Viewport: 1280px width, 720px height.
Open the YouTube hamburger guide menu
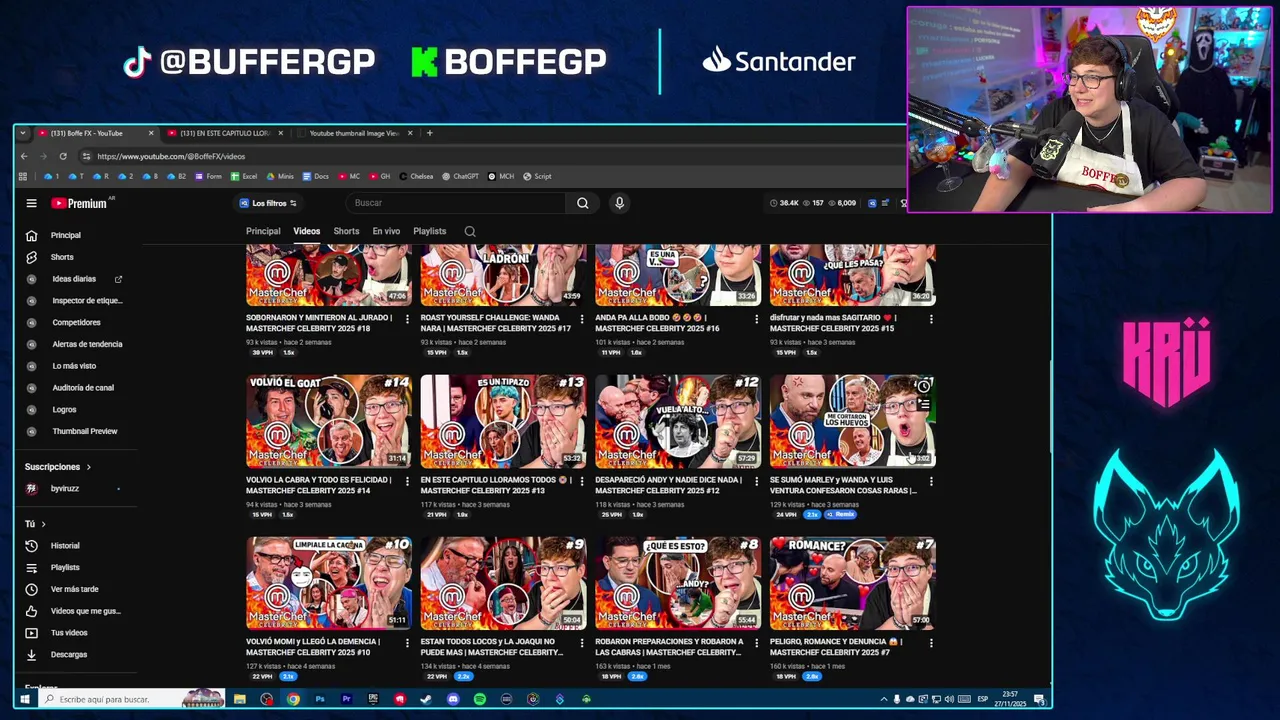(31, 203)
